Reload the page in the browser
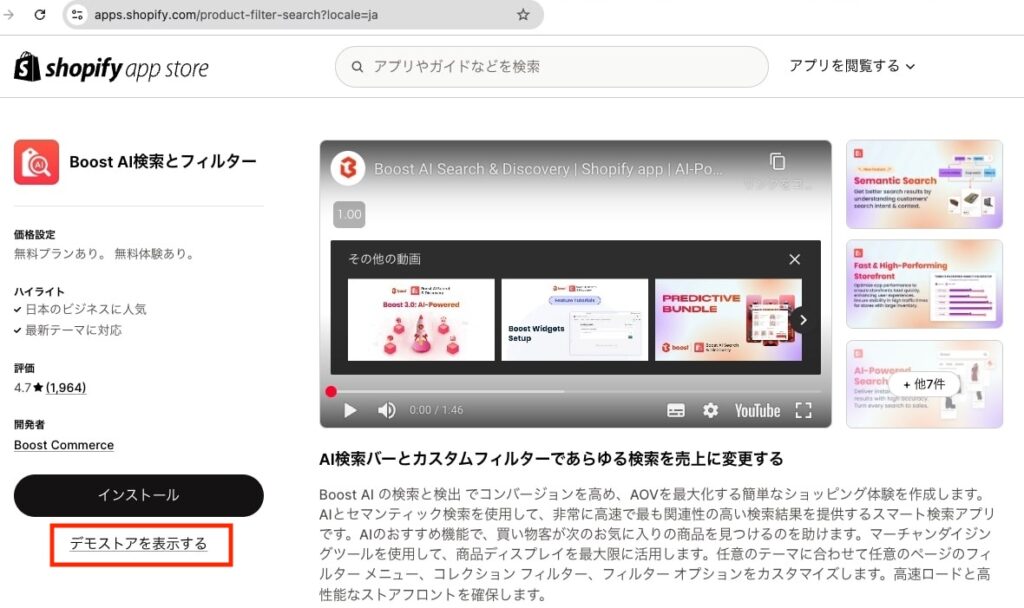The image size is (1024, 608). click(x=40, y=15)
